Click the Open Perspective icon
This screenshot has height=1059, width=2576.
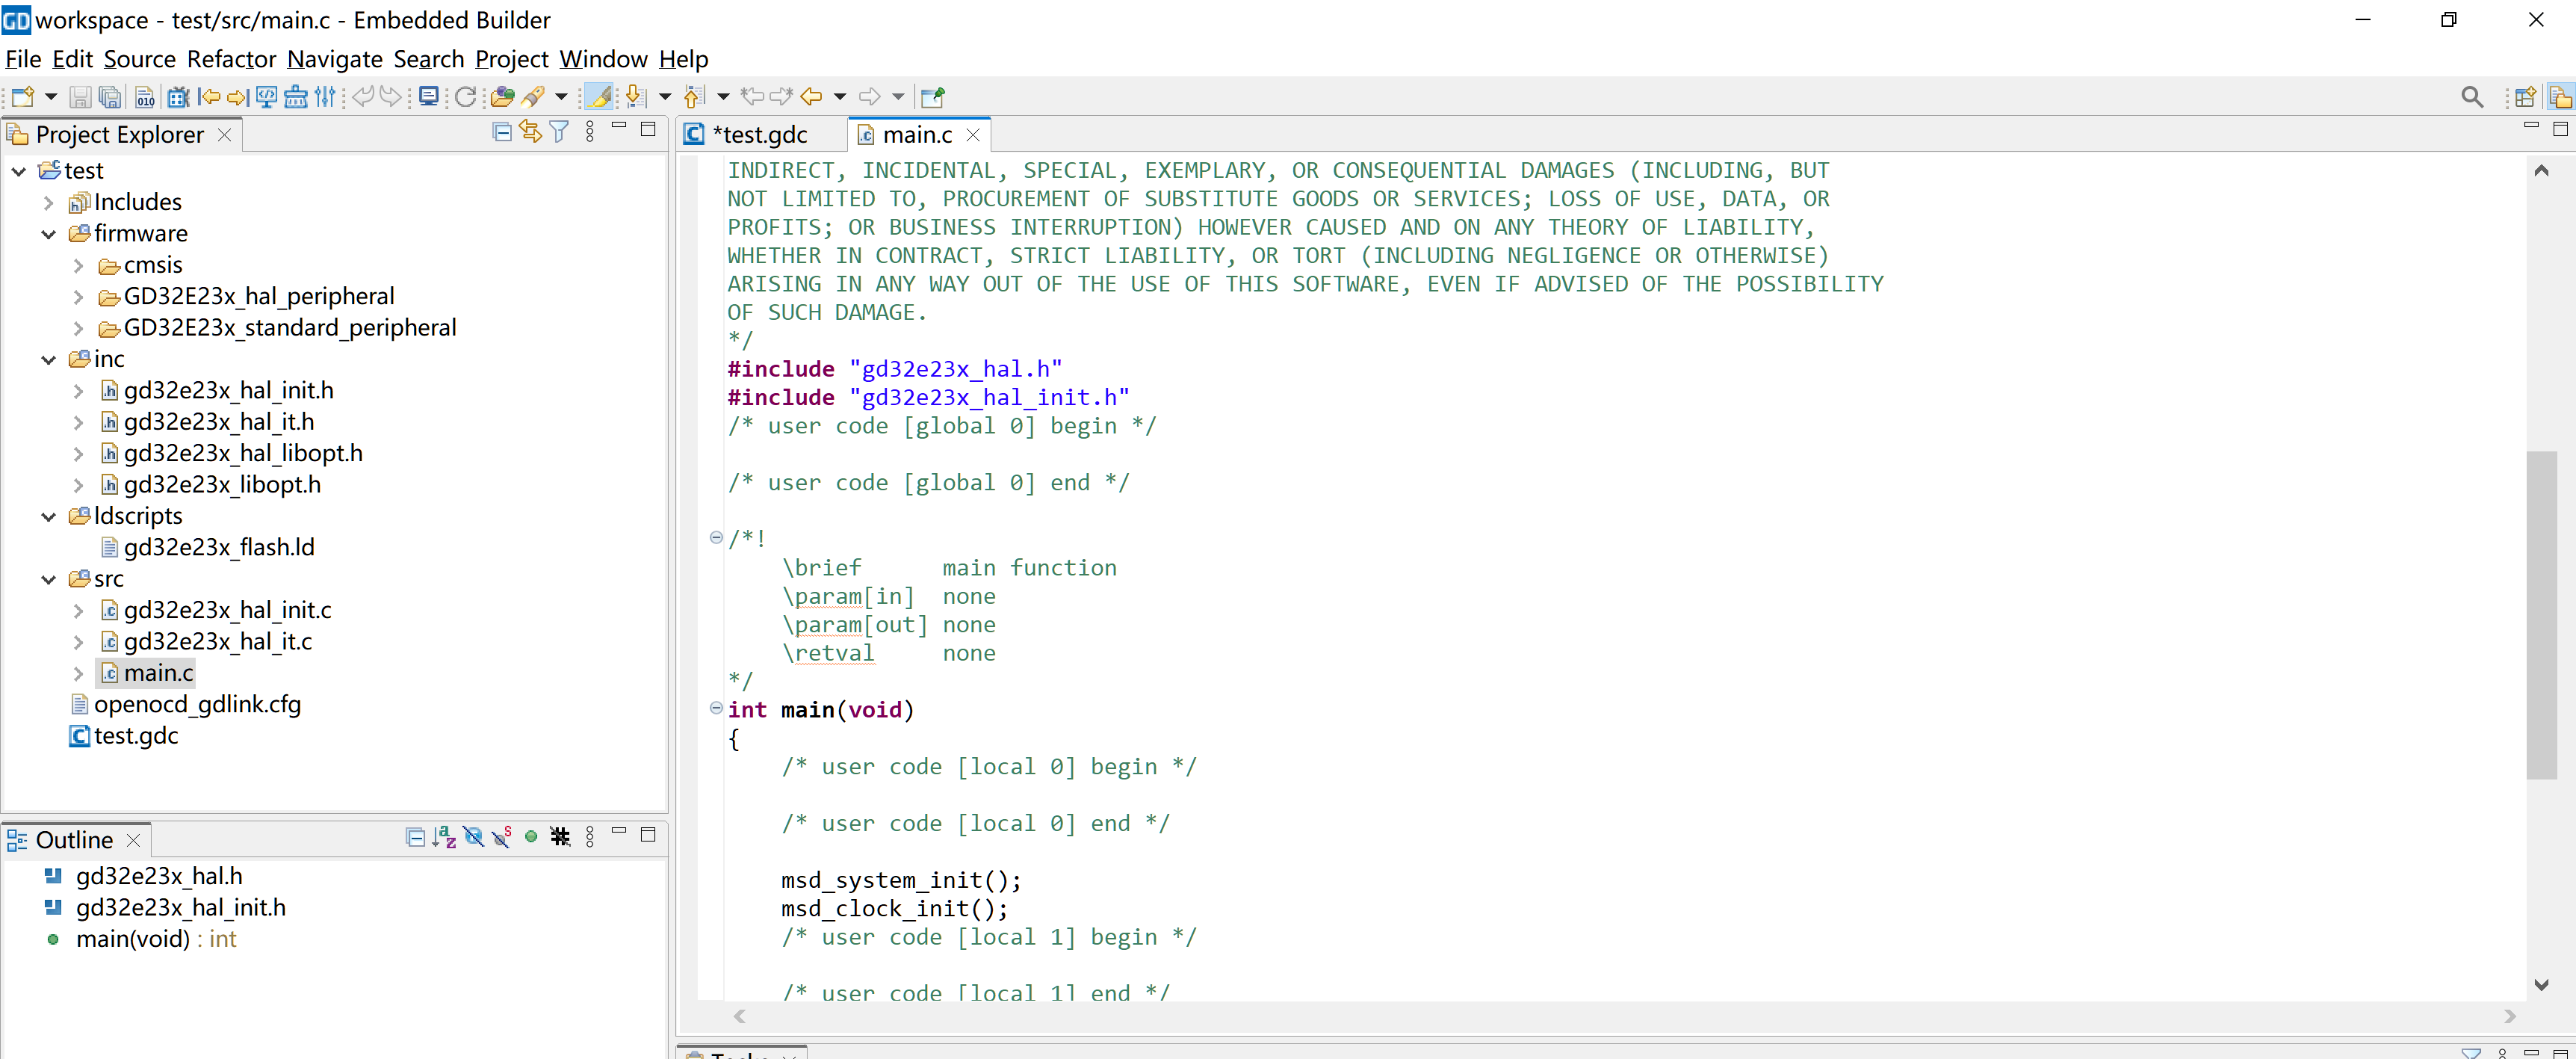coord(2525,97)
